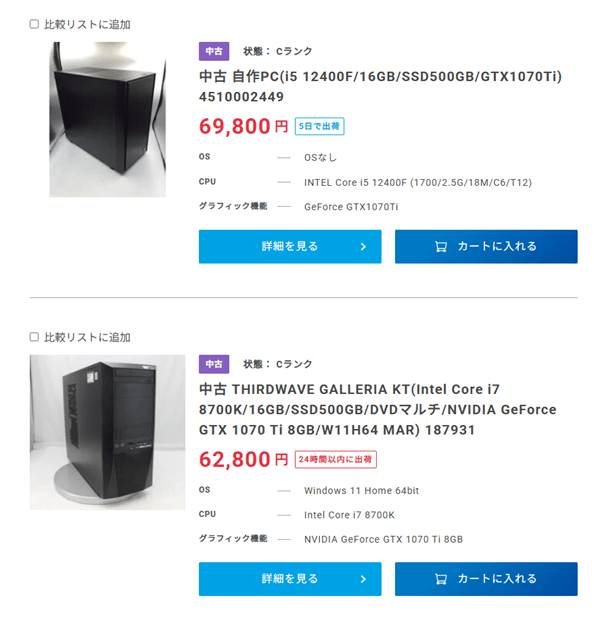Check compare-list box for the 自作PC listing
This screenshot has height=621, width=600.
click(35, 24)
